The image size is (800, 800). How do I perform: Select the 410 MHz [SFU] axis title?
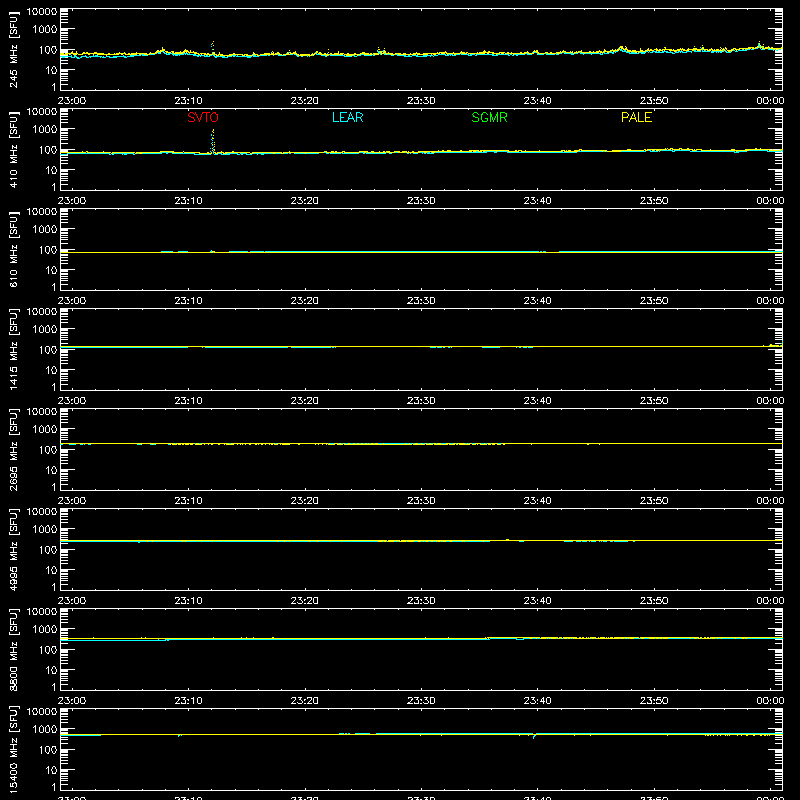click(14, 149)
